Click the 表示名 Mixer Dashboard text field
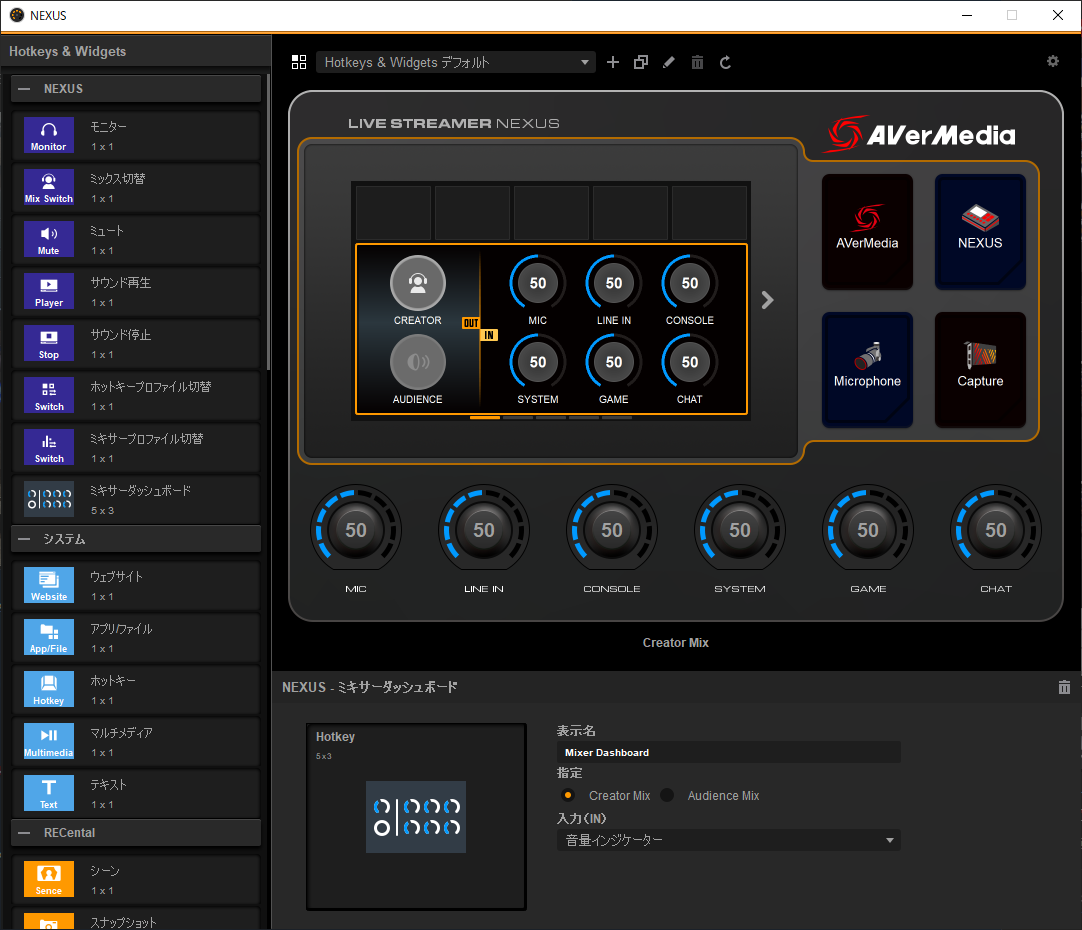 pos(729,752)
